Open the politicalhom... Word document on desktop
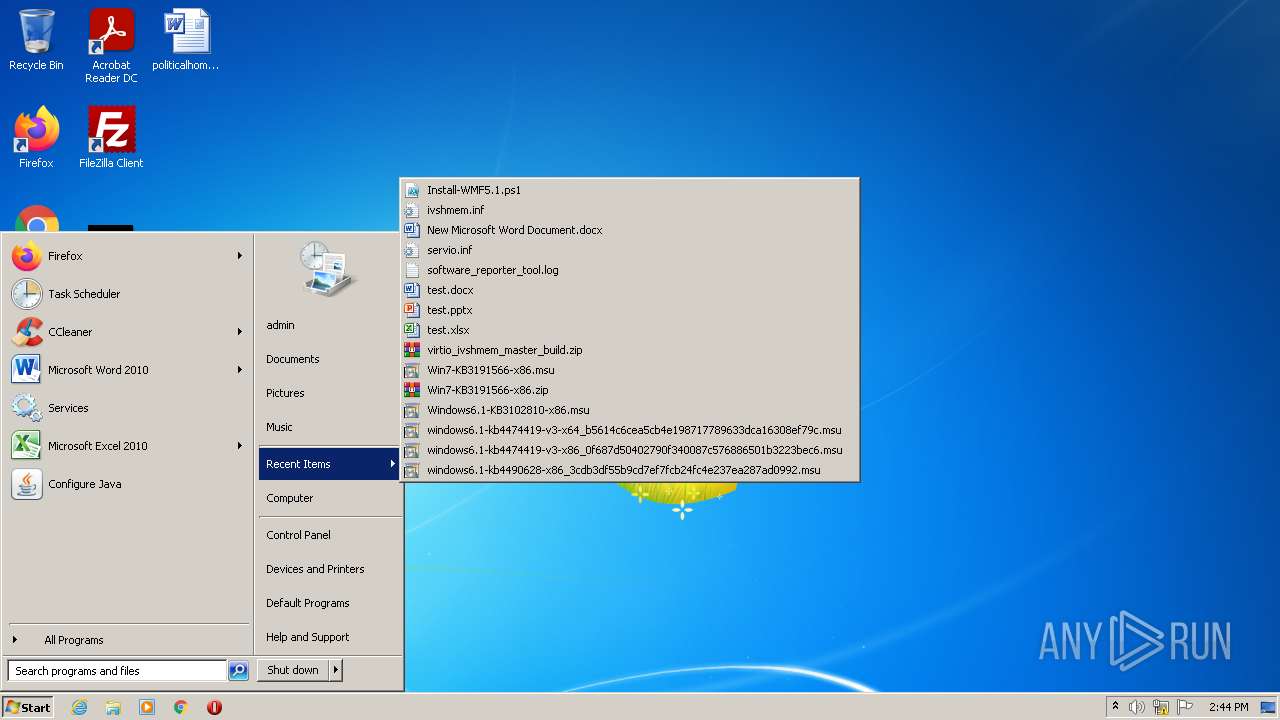This screenshot has width=1280, height=720. click(x=186, y=40)
